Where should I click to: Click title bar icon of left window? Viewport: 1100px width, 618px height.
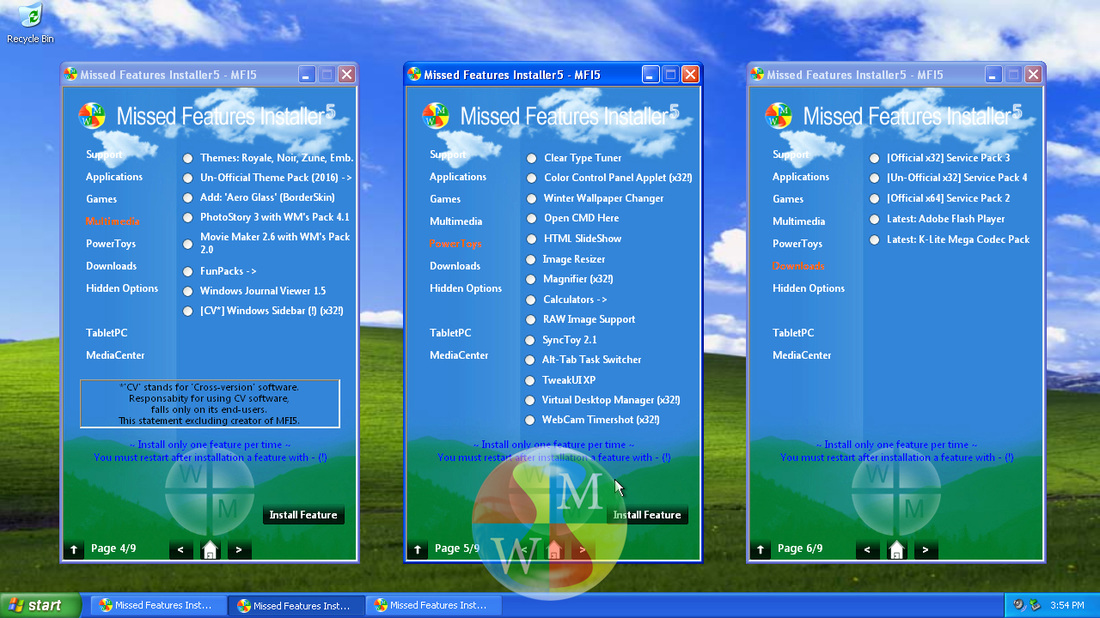click(70, 74)
